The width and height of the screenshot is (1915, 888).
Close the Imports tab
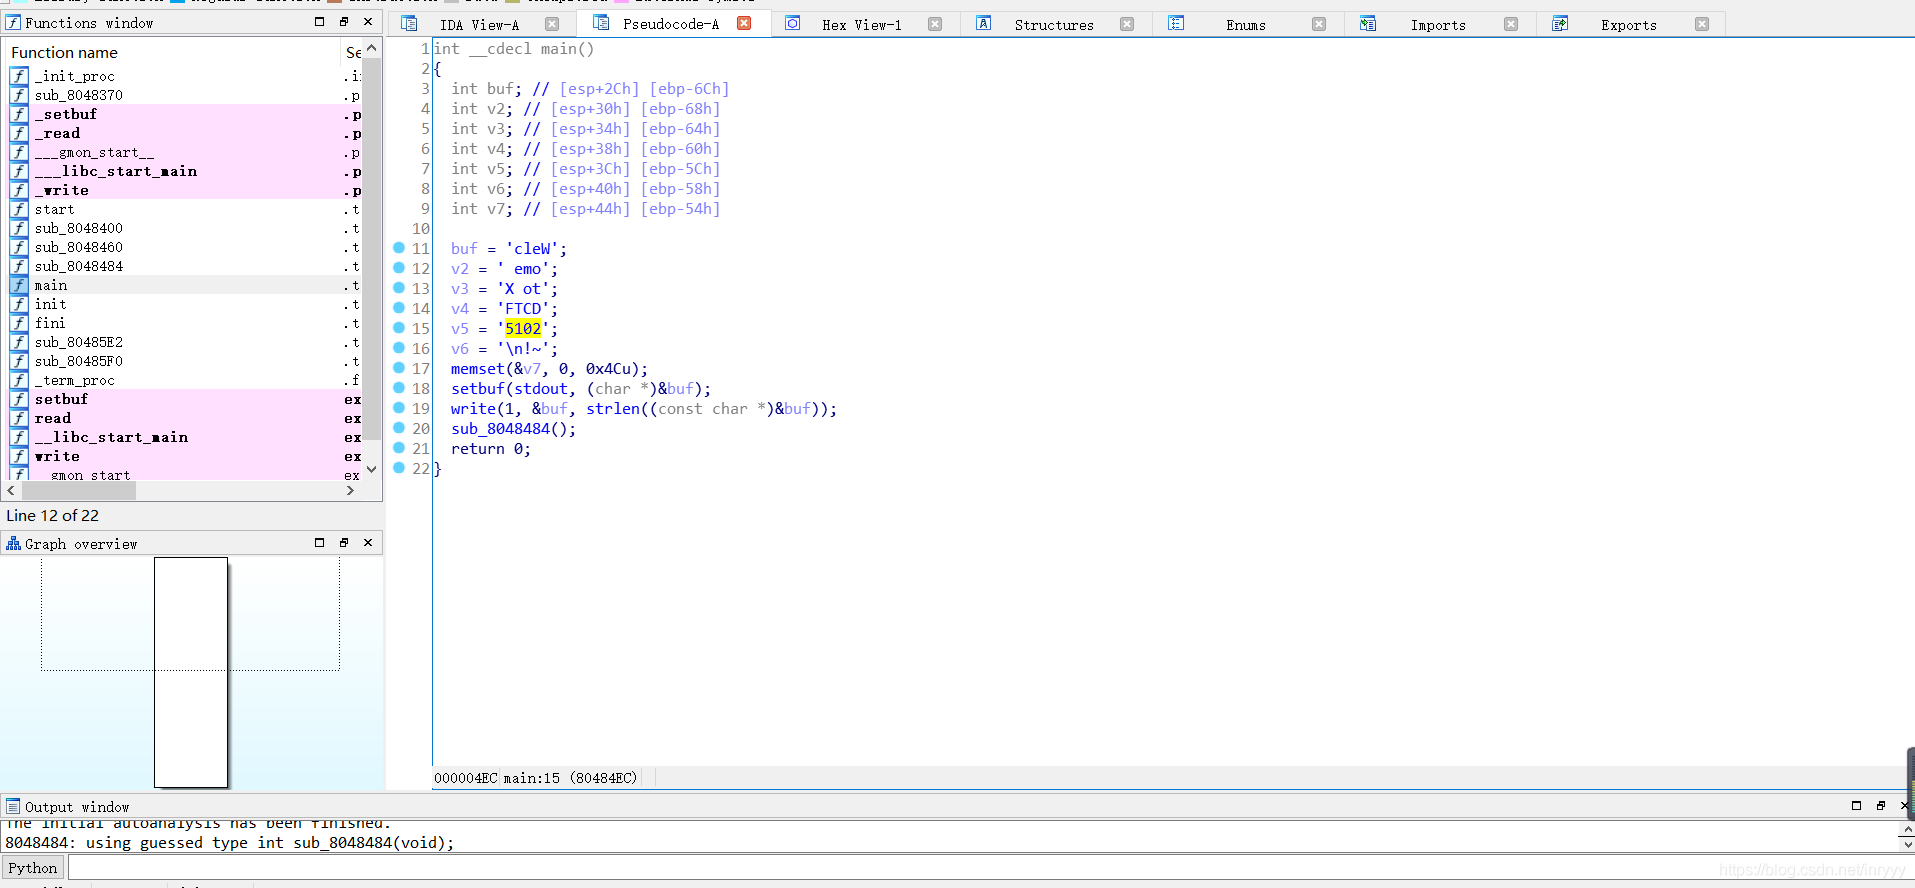click(x=1511, y=24)
